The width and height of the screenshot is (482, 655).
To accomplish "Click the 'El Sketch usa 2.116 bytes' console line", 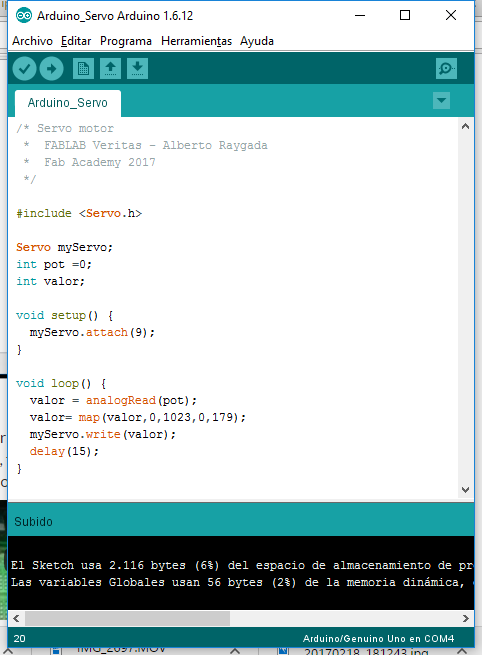I will coord(242,566).
